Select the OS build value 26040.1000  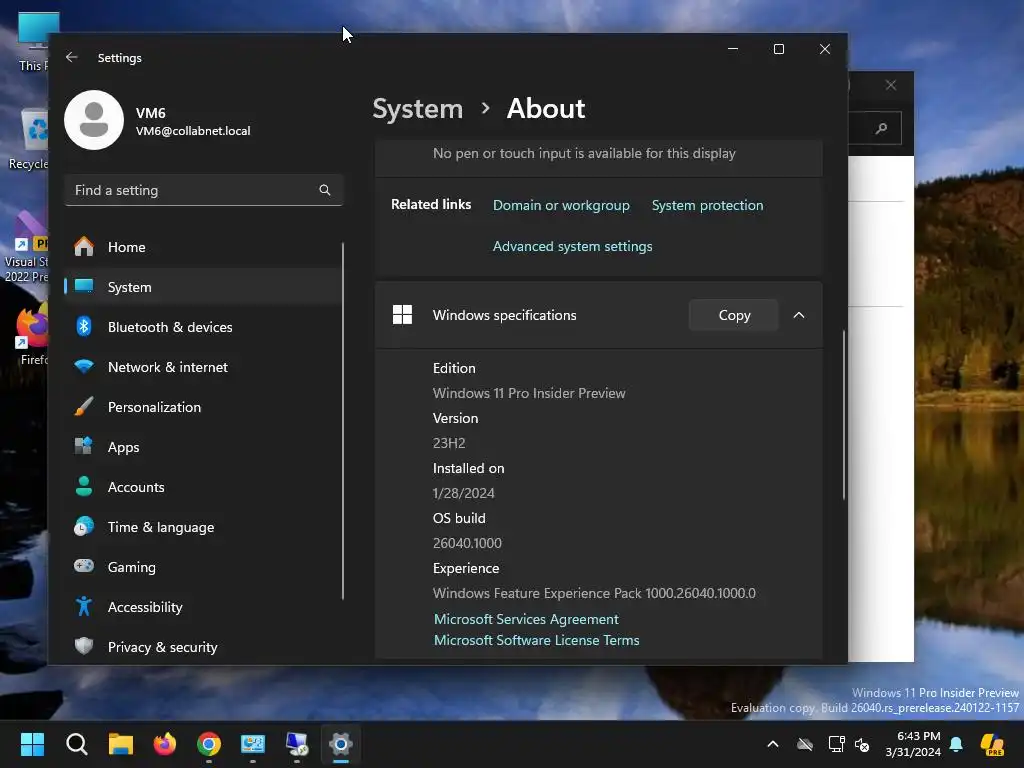pyautogui.click(x=467, y=543)
